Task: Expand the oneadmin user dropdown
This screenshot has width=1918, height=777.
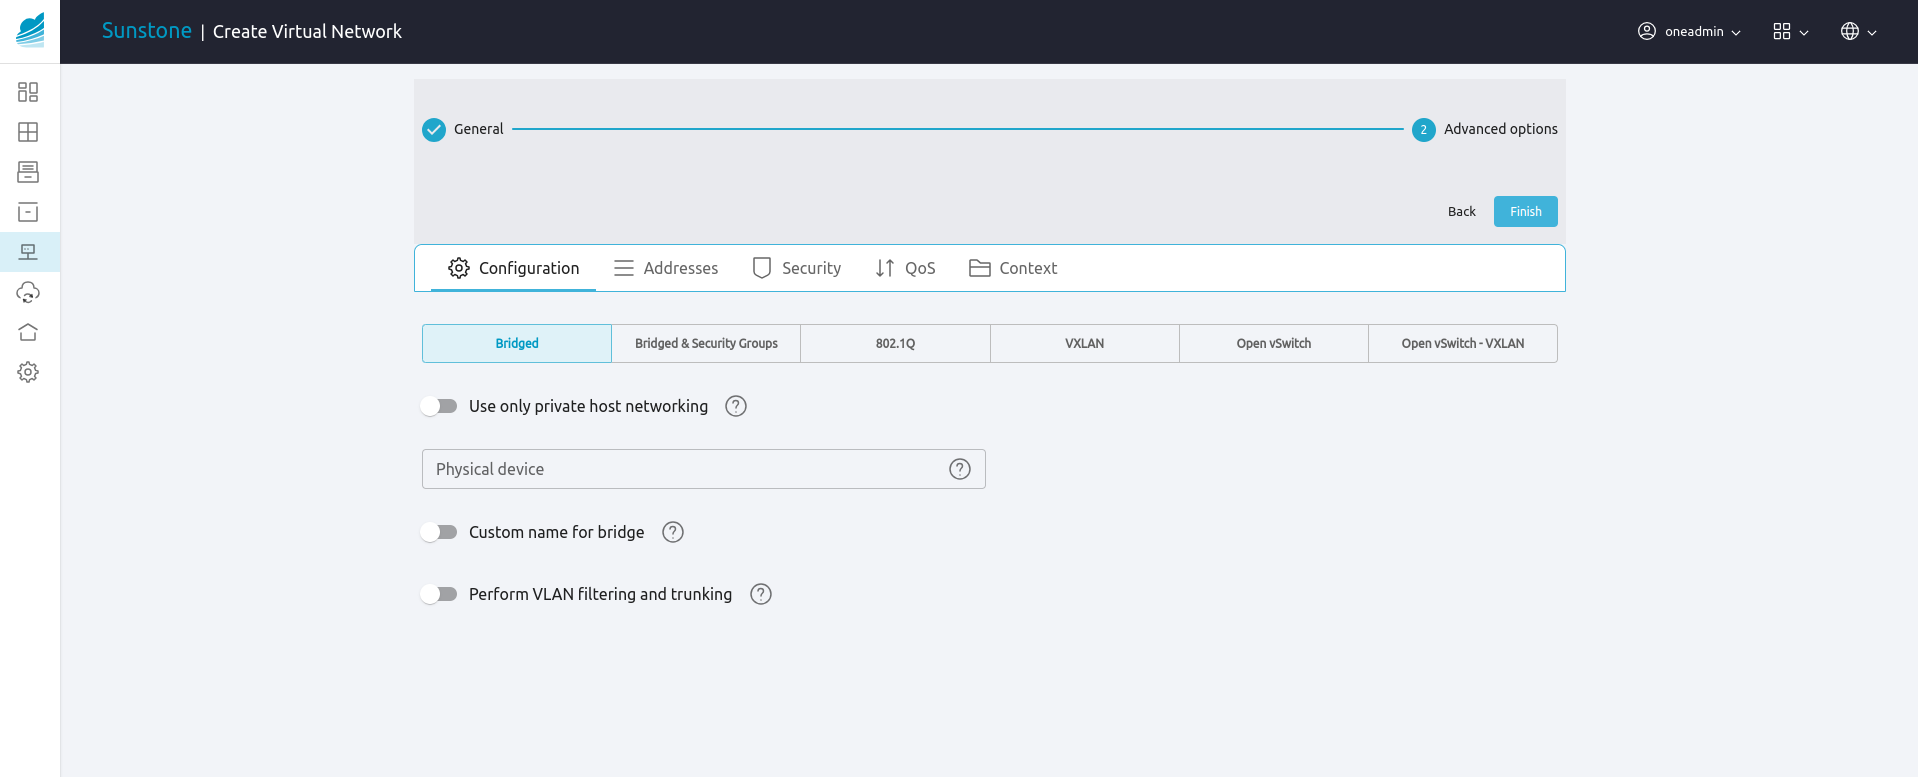Action: 1690,31
